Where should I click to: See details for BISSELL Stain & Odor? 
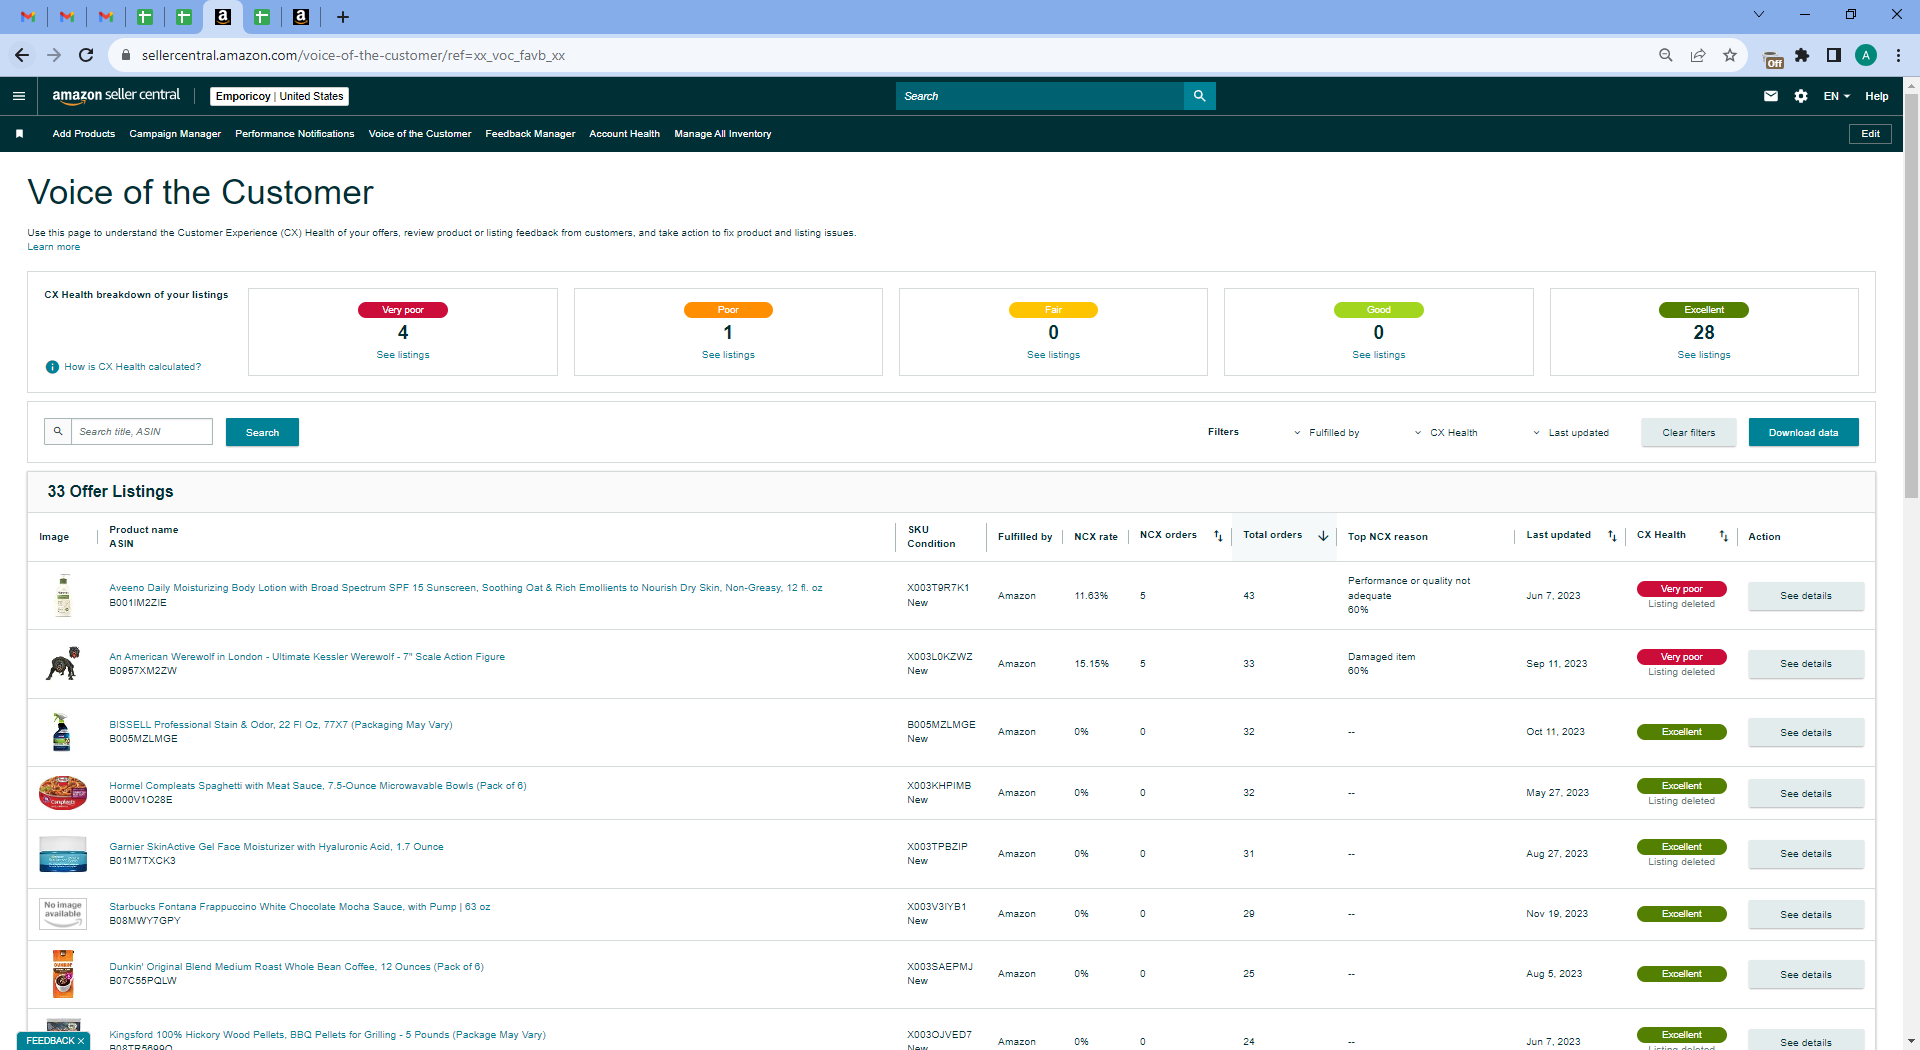[x=1806, y=733]
